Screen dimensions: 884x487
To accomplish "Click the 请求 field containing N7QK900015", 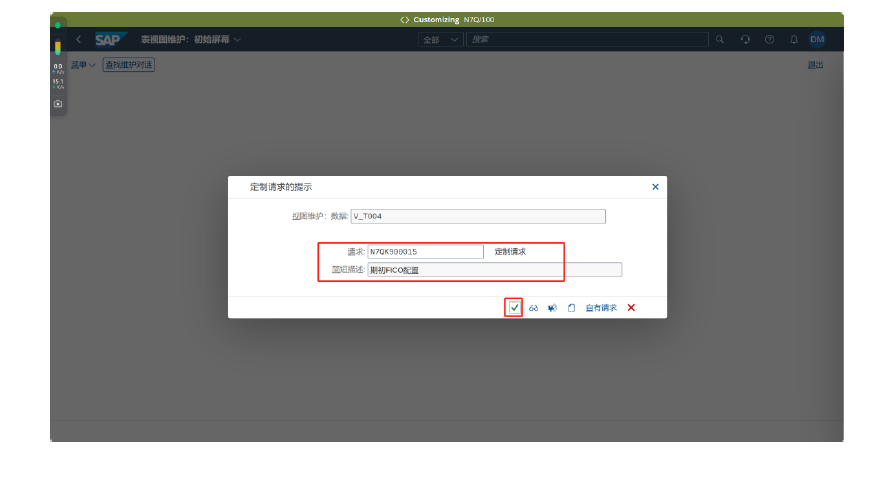I will pyautogui.click(x=425, y=252).
